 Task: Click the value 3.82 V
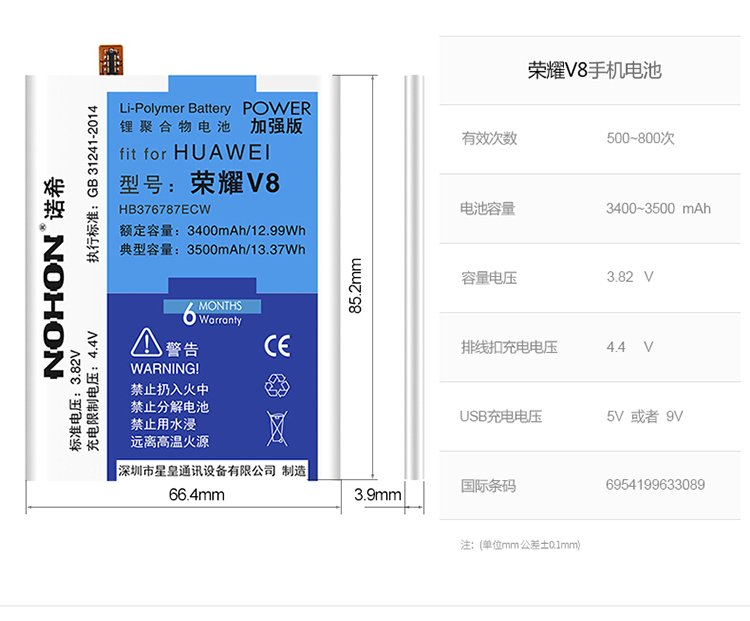(x=630, y=277)
